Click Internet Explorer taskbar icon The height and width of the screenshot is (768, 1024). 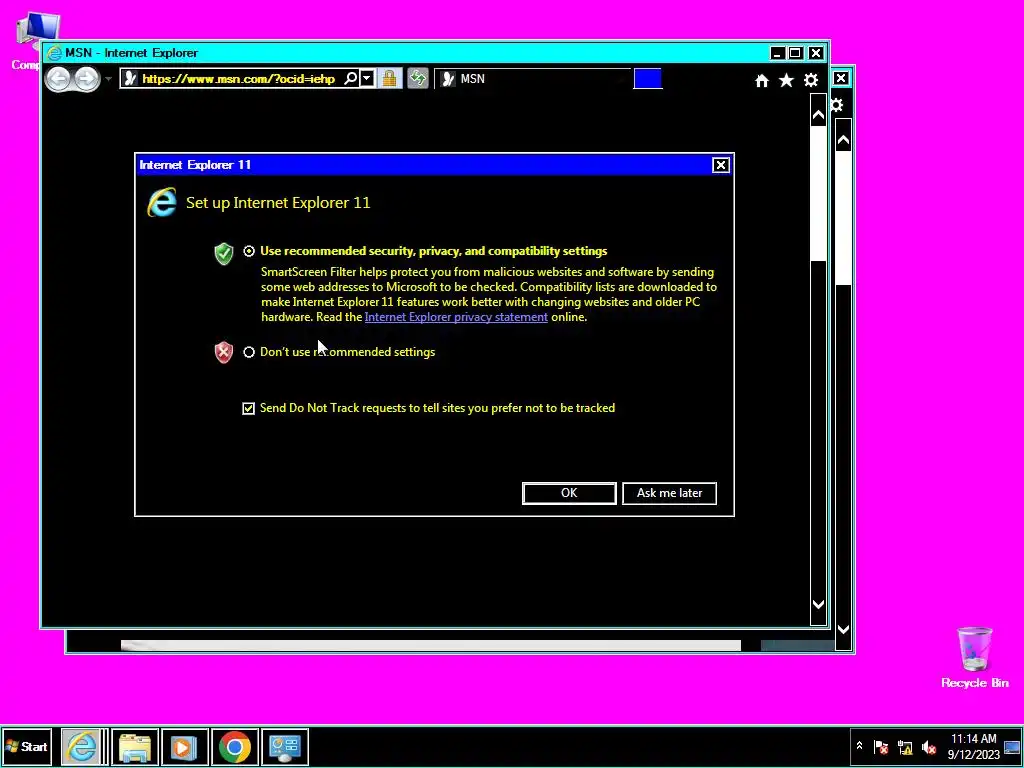83,746
